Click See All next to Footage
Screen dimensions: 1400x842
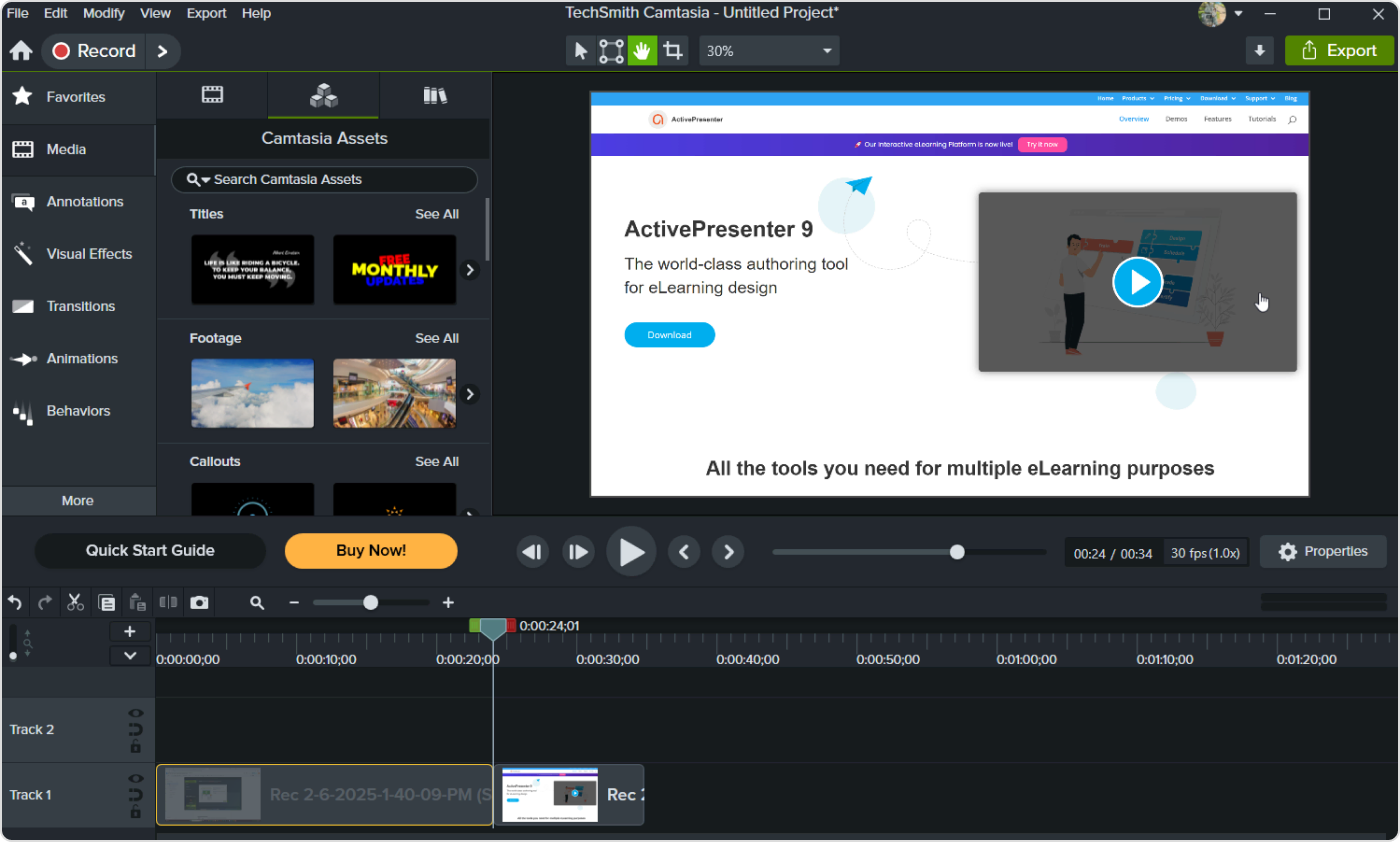436,338
